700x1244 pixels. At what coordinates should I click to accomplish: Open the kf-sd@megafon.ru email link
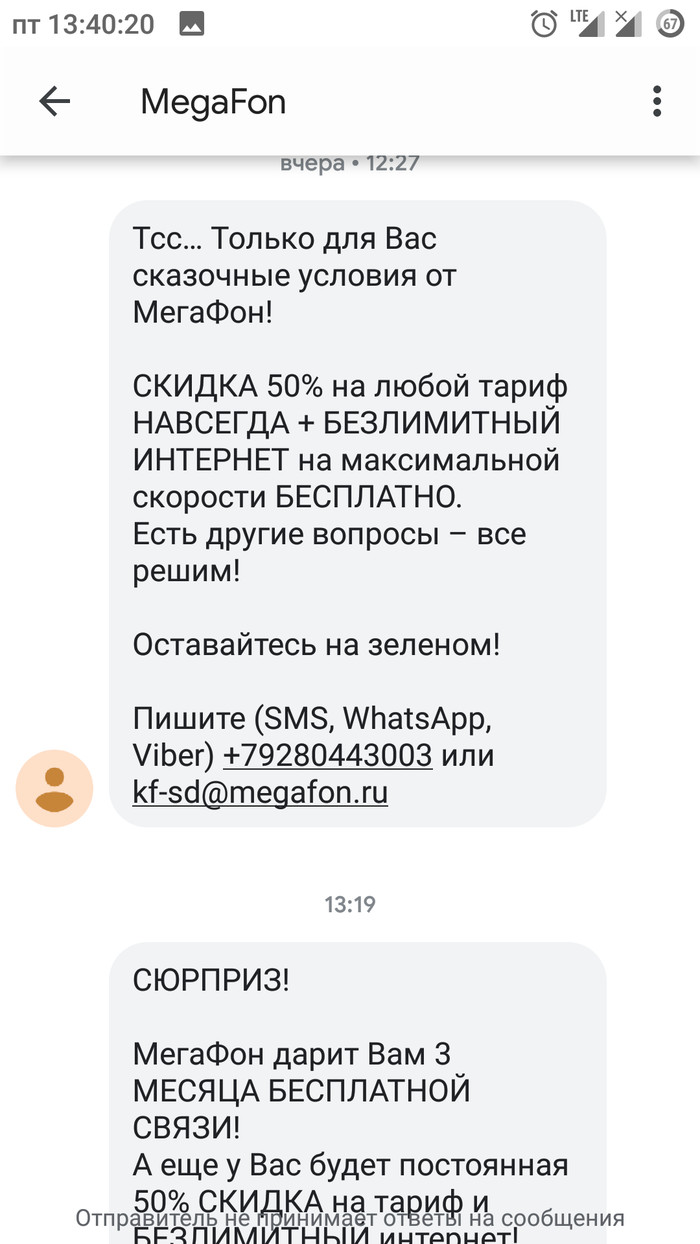pyautogui.click(x=260, y=793)
